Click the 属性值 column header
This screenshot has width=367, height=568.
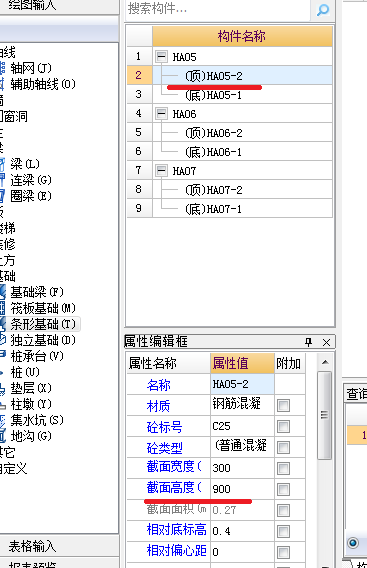click(242, 363)
